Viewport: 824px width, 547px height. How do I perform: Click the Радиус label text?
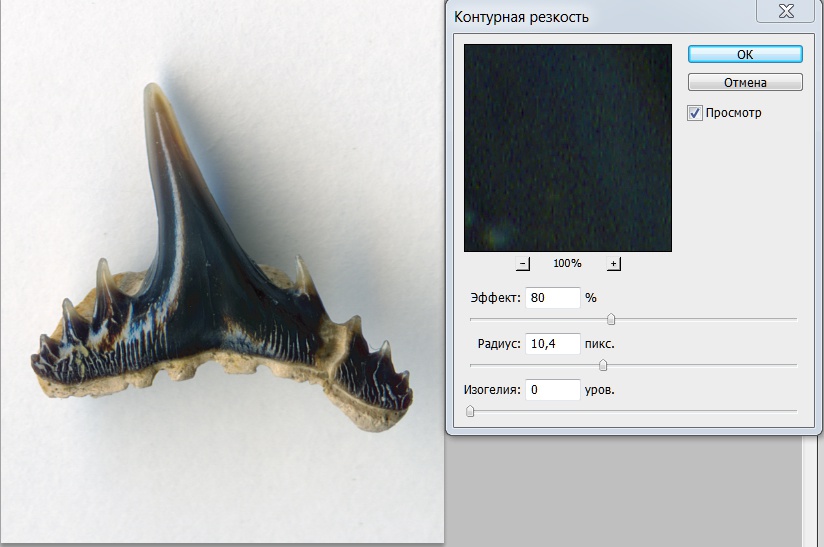click(x=500, y=344)
